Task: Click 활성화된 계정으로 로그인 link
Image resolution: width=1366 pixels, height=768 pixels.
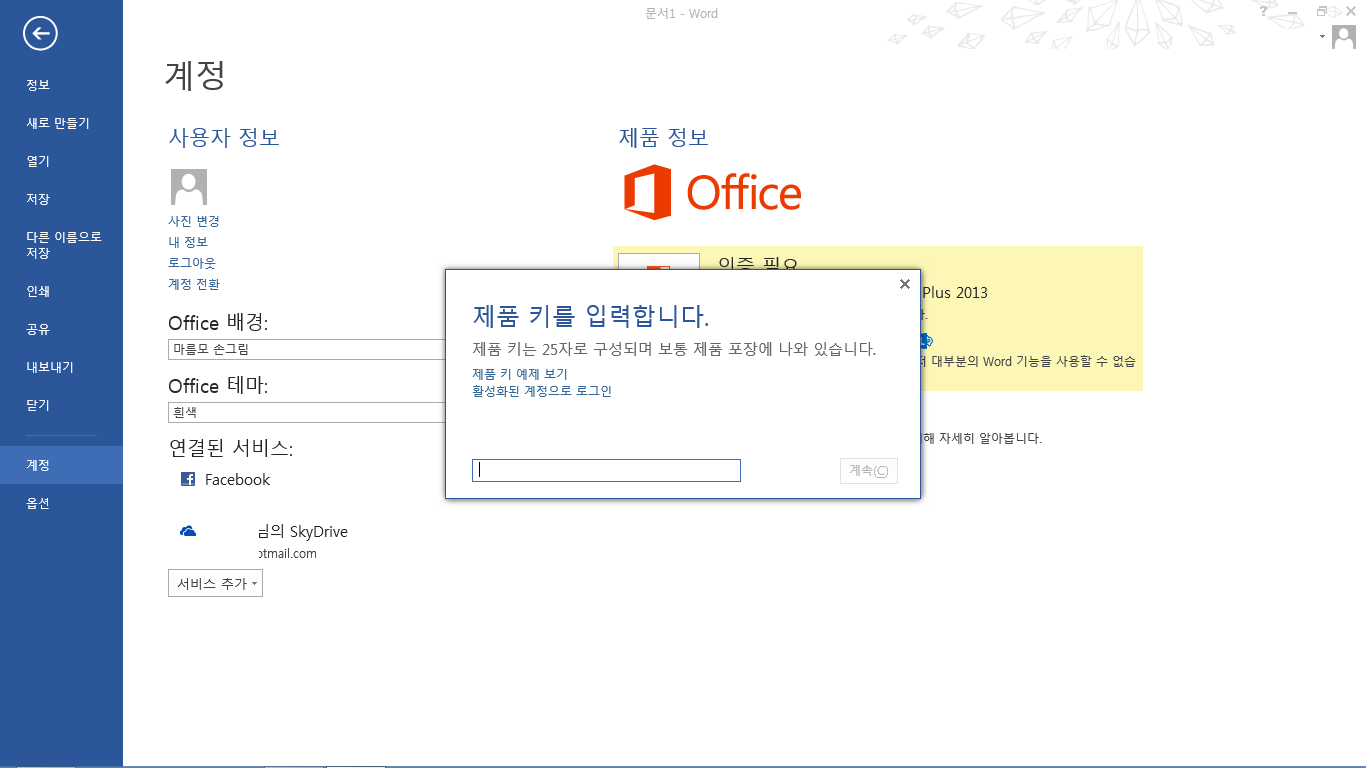Action: tap(542, 391)
